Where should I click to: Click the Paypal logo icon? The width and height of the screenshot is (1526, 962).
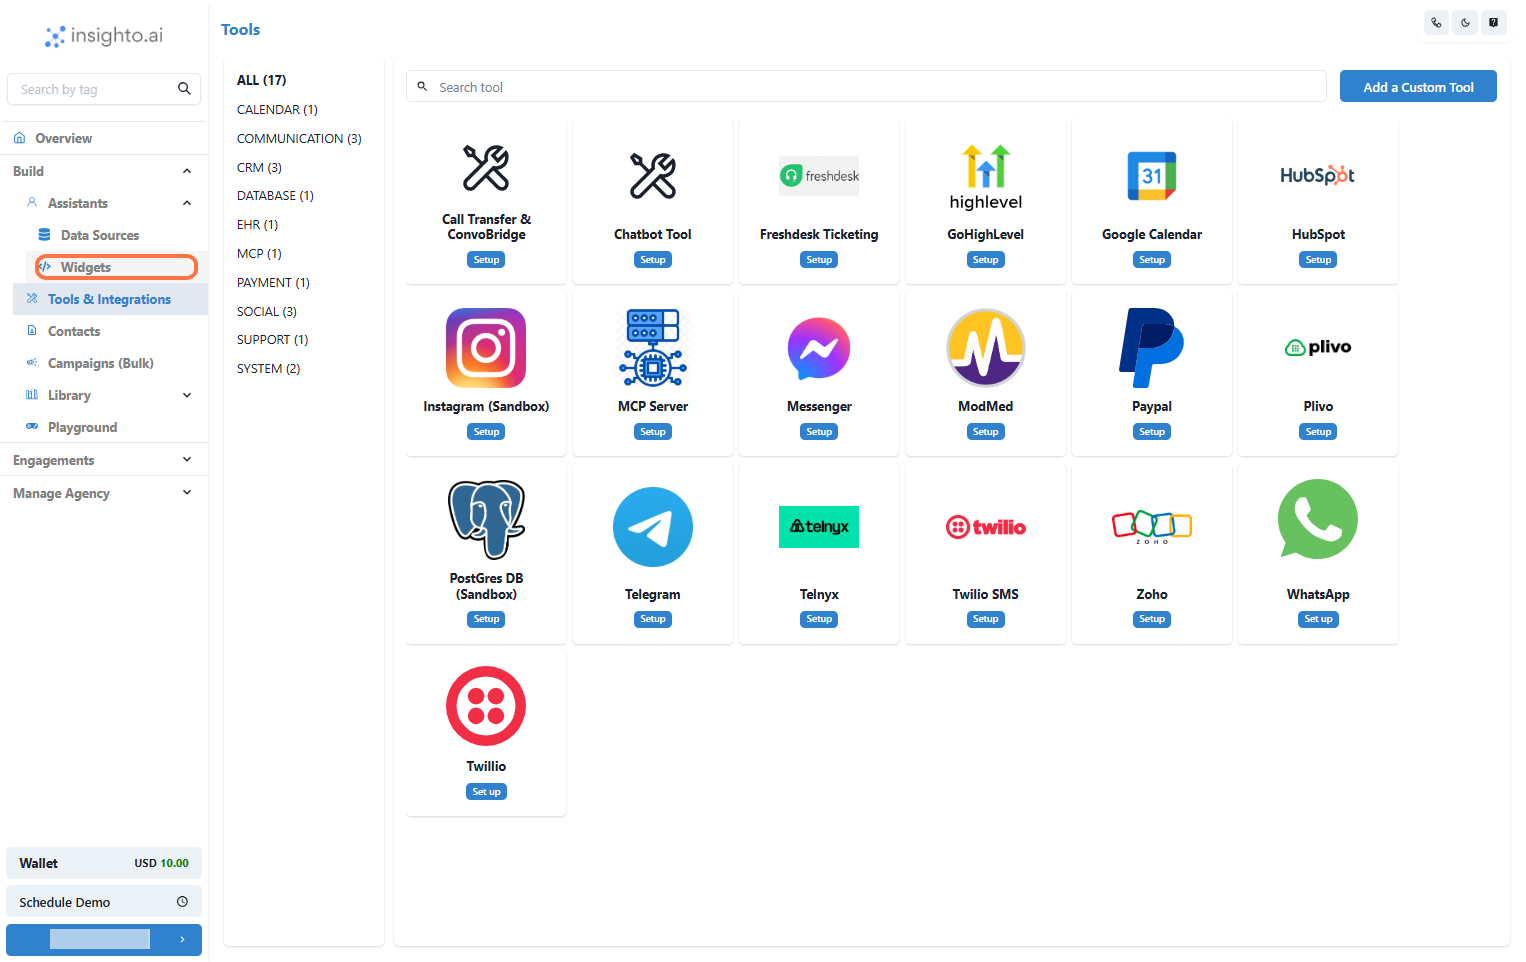point(1152,348)
